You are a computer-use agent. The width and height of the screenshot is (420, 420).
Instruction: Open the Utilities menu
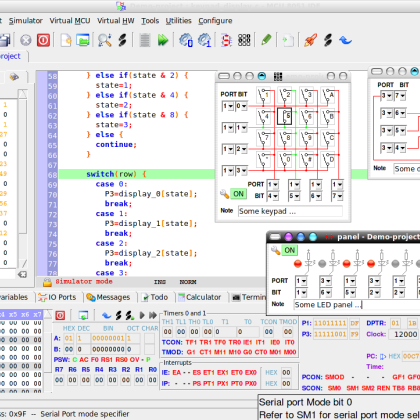179,21
